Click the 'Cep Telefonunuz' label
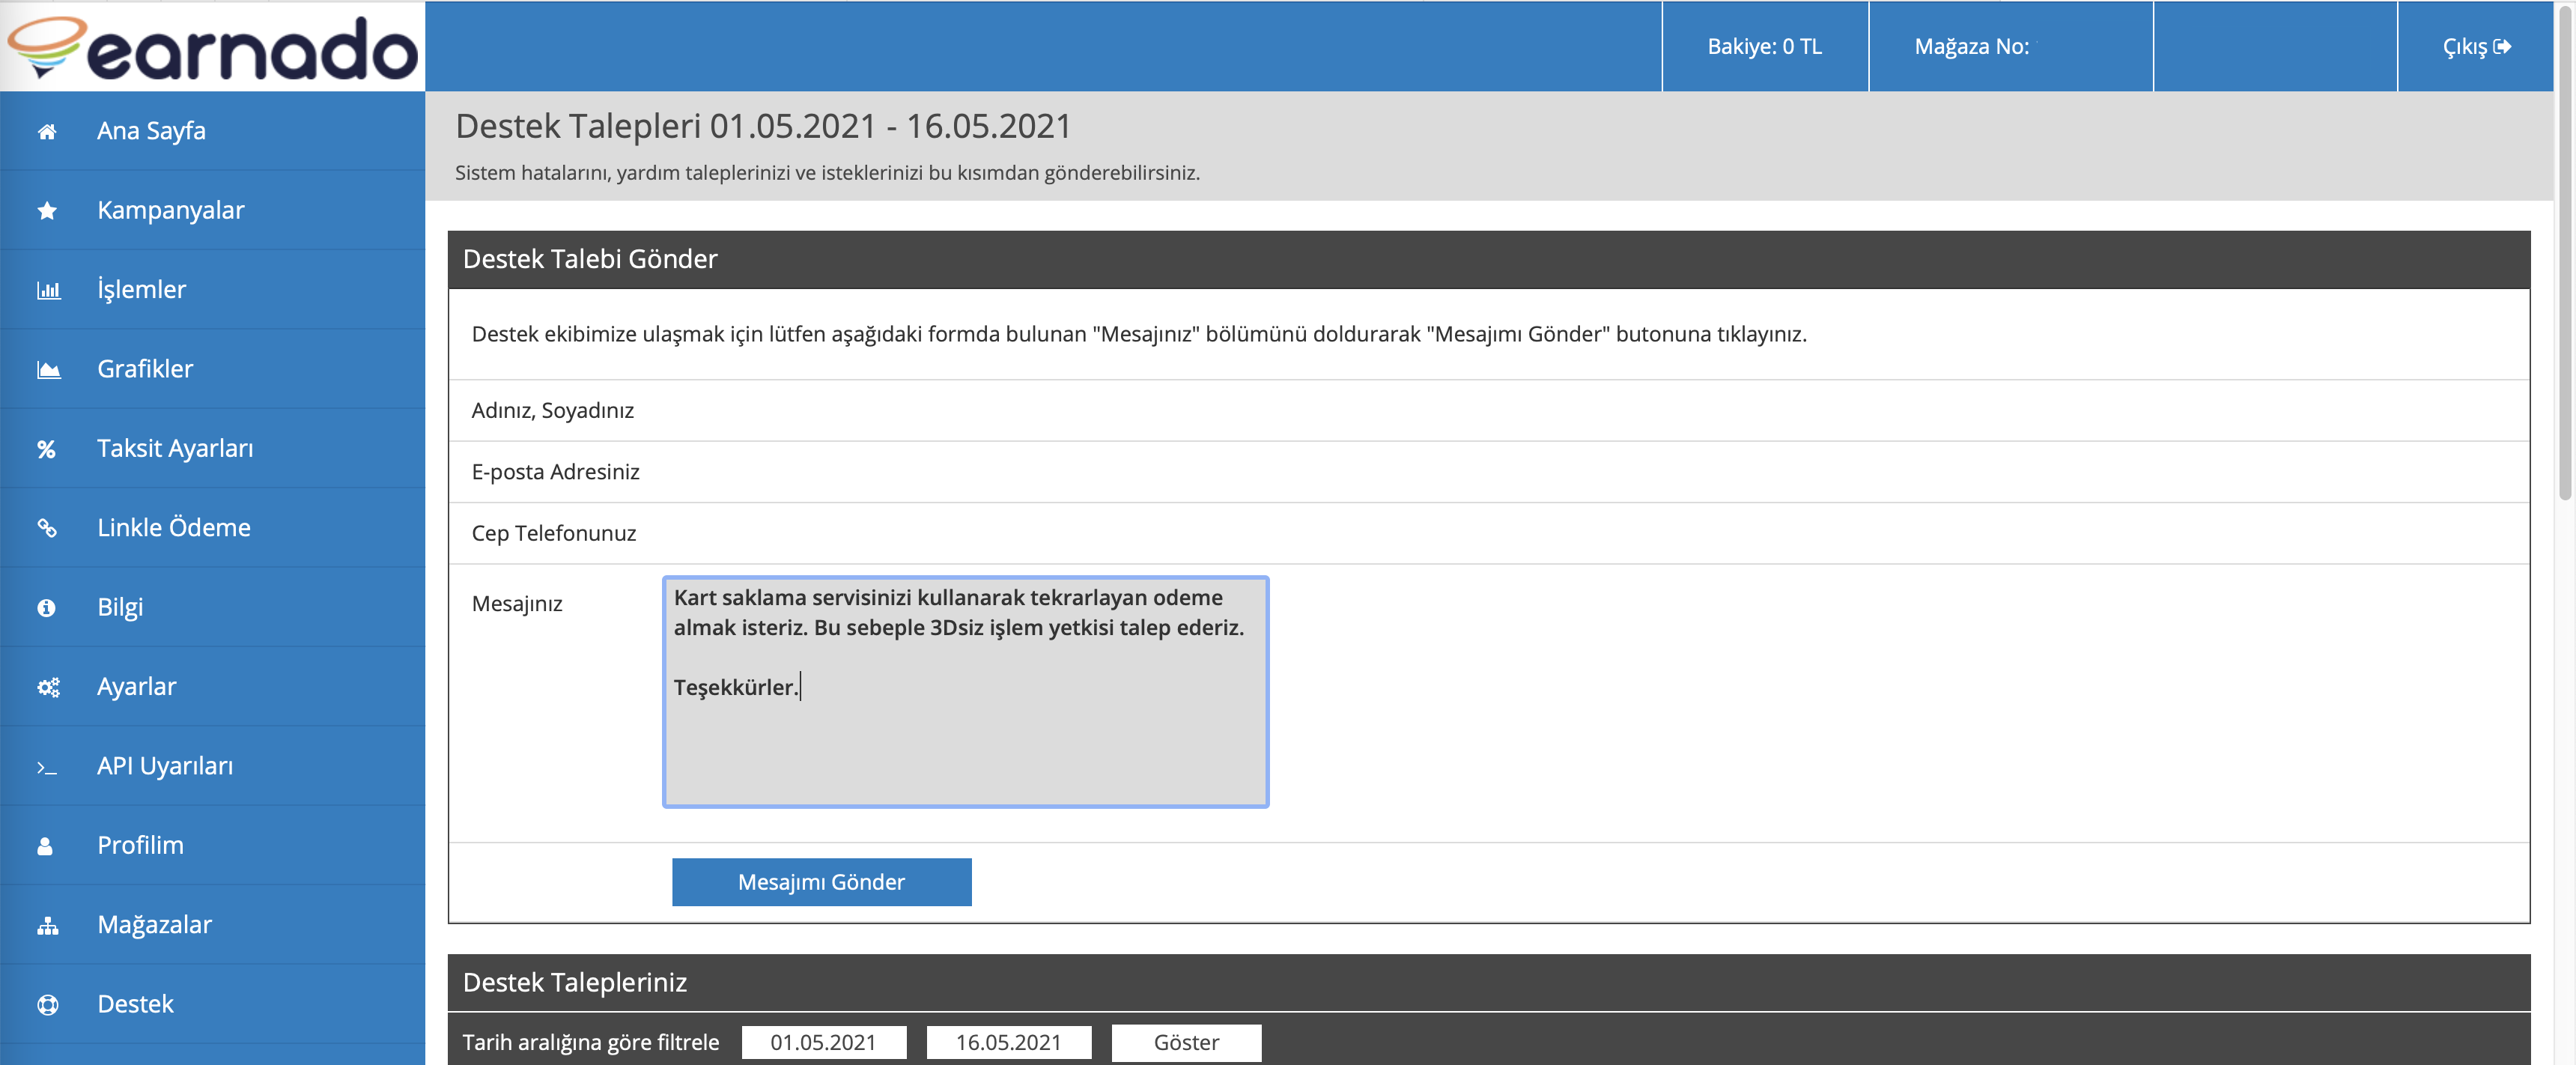This screenshot has width=2576, height=1065. coord(553,533)
